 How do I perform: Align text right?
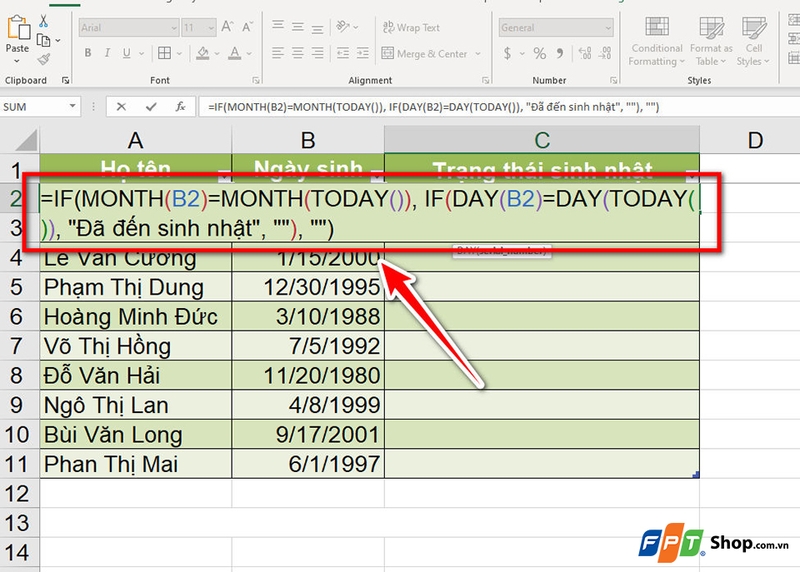pos(317,53)
